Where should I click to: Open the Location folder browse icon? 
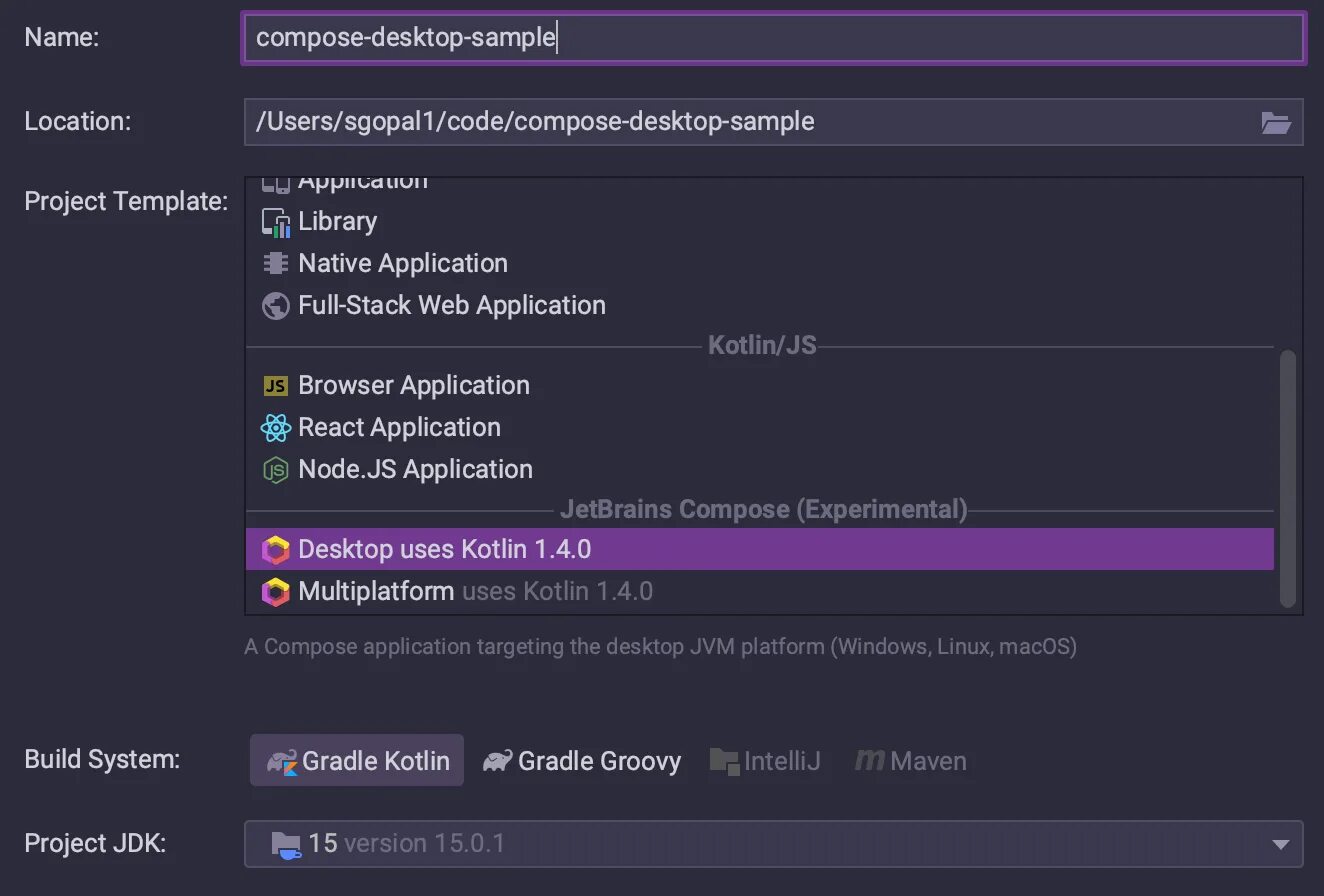click(1276, 123)
